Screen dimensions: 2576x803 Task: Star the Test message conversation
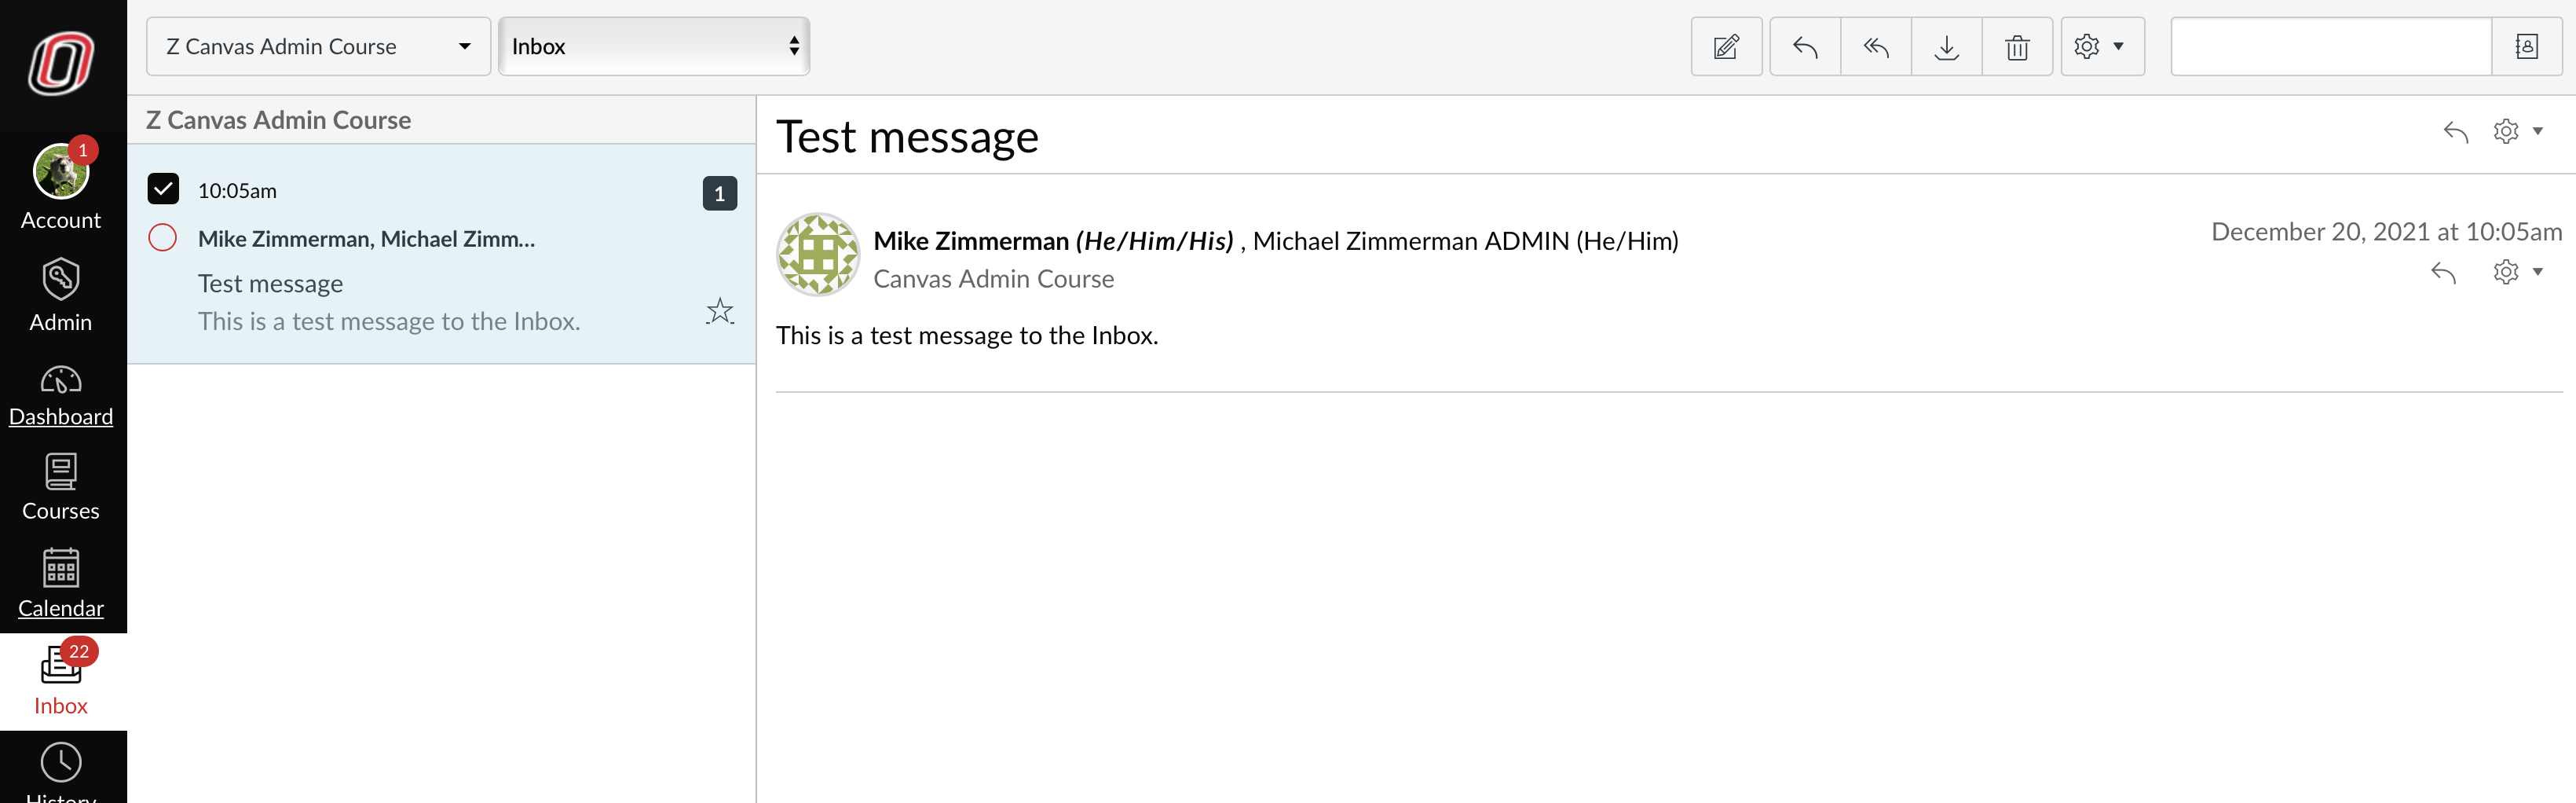(x=719, y=311)
